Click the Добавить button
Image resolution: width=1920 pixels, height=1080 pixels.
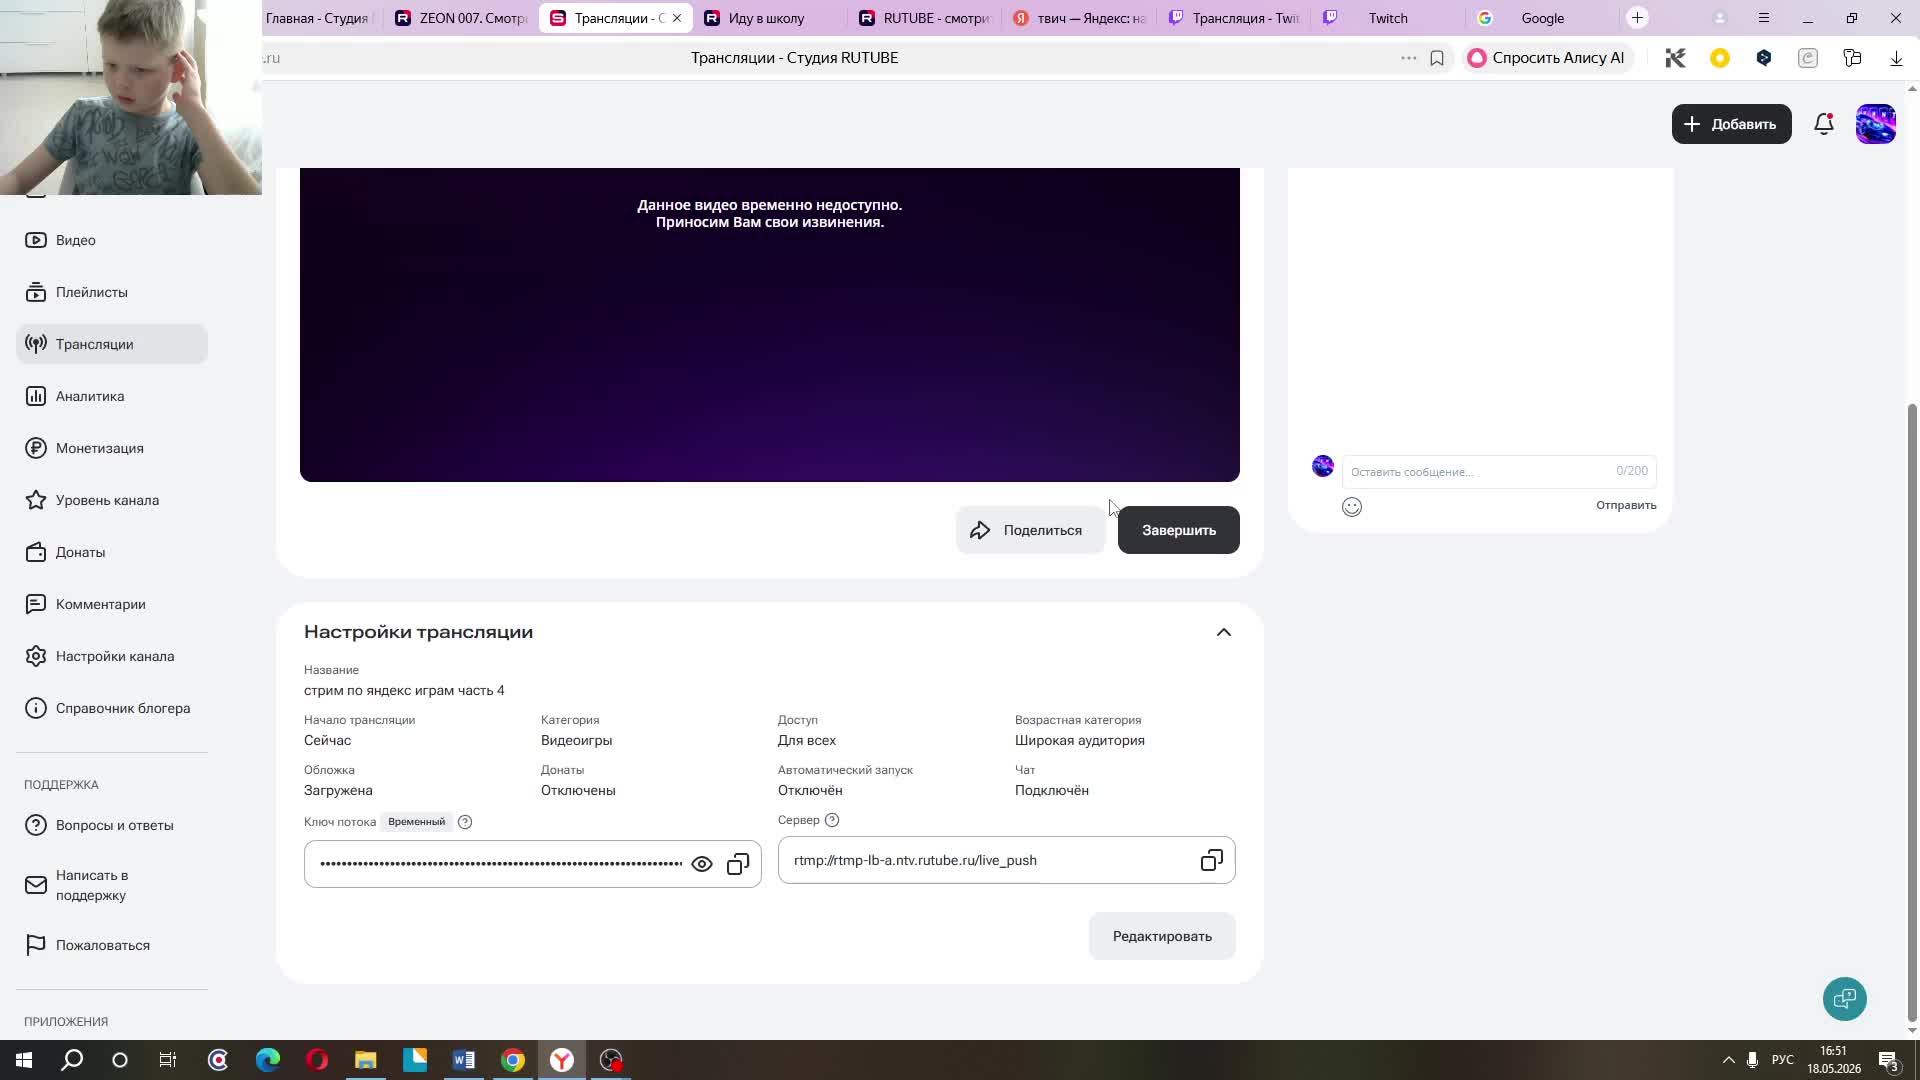1732,124
